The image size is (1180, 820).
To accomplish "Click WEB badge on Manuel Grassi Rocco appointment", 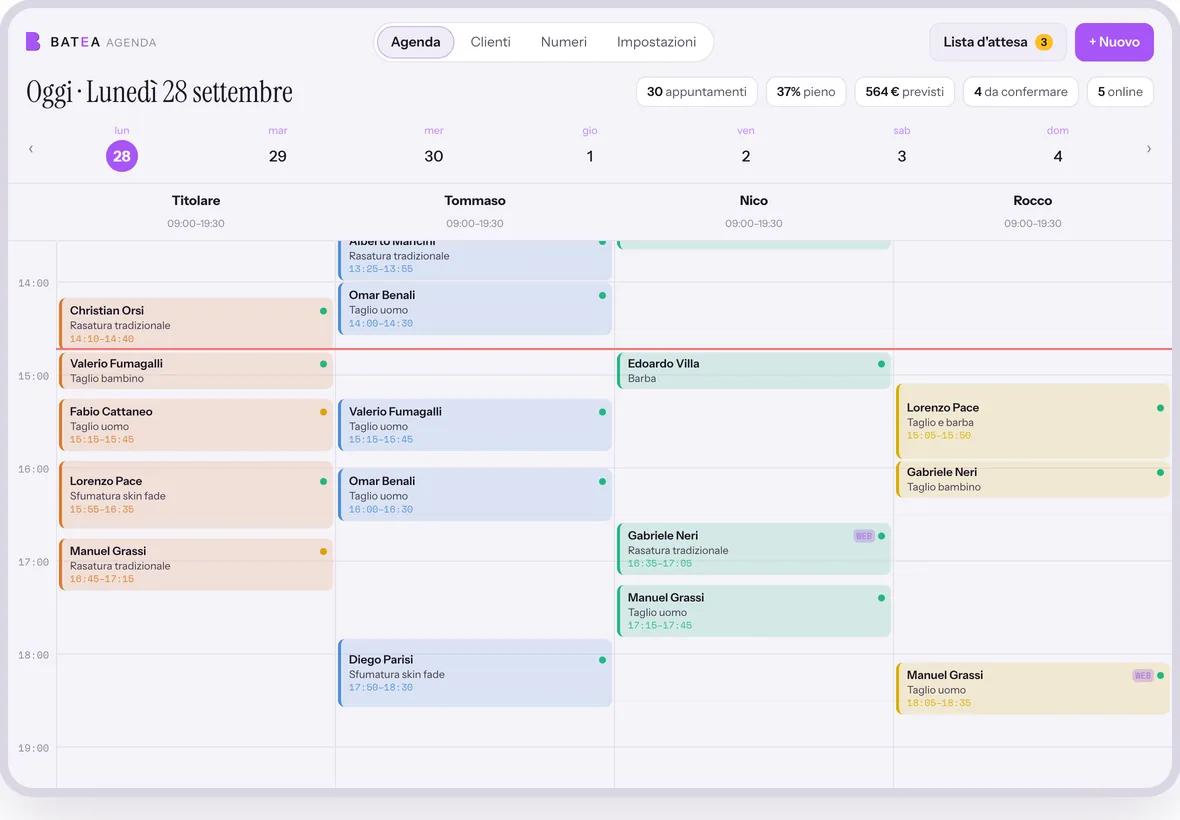I will pos(1142,676).
